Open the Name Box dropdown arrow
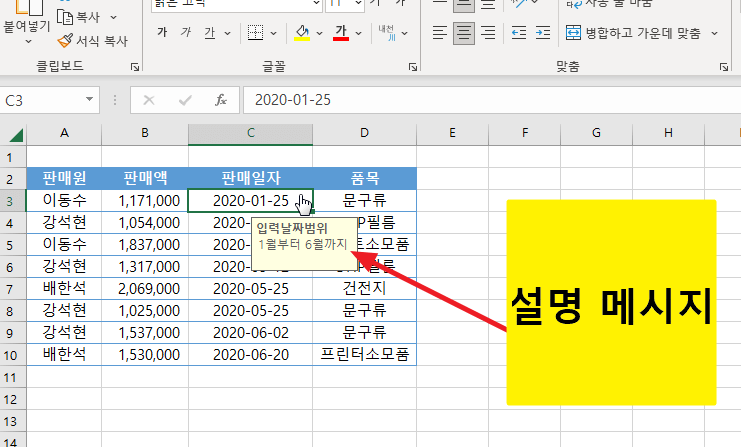Viewport: 741px width, 447px height. (x=89, y=99)
